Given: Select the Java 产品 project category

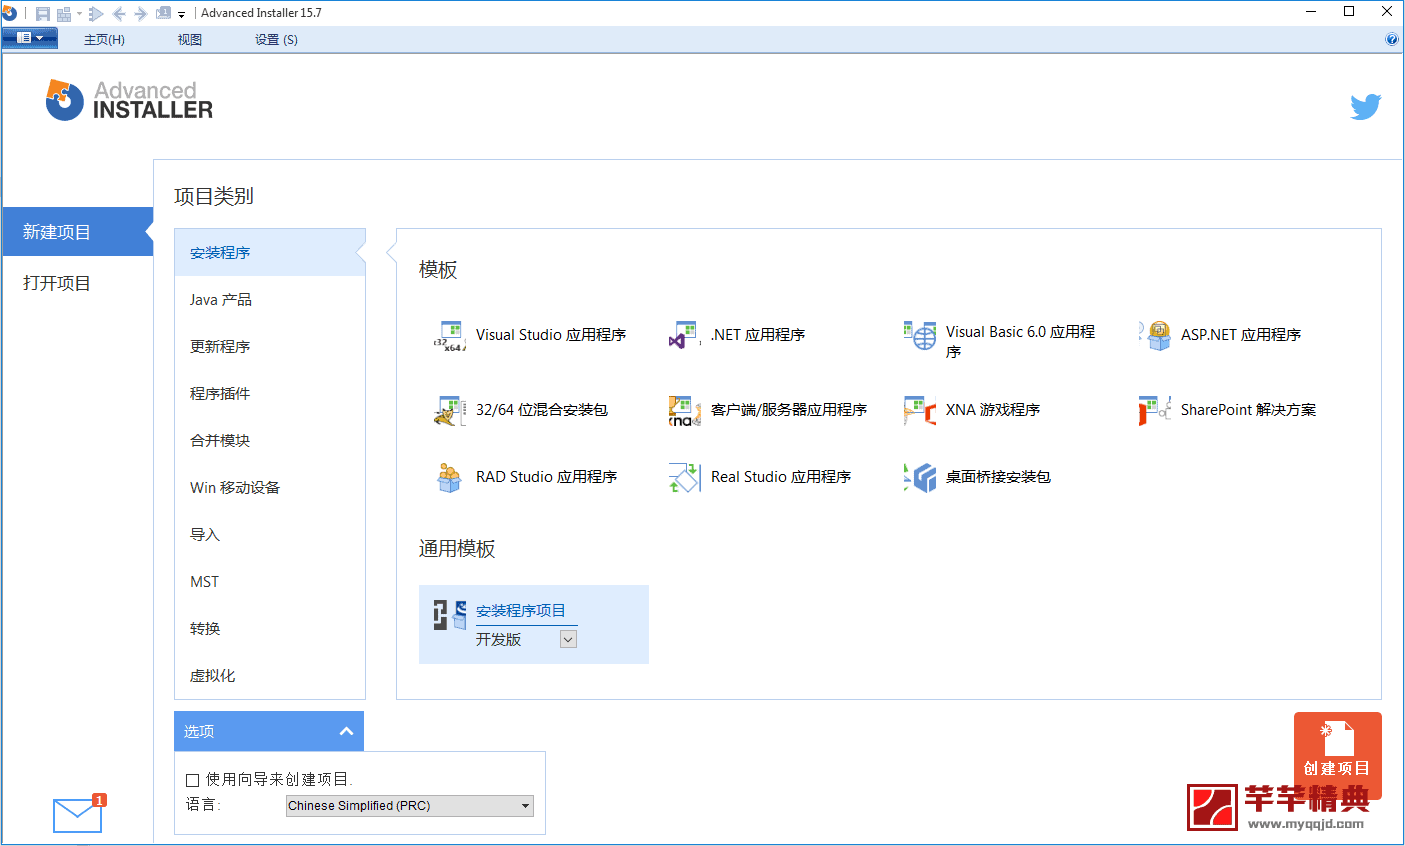Looking at the screenshot, I should tap(270, 299).
